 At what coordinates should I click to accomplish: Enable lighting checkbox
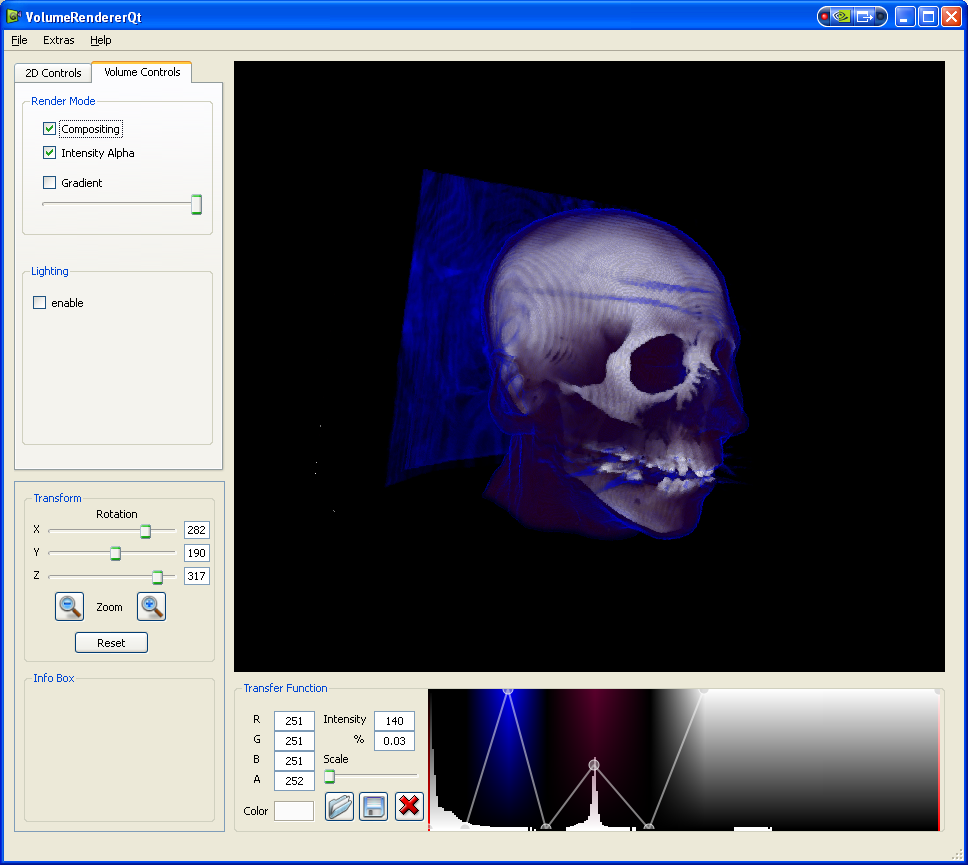[40, 303]
